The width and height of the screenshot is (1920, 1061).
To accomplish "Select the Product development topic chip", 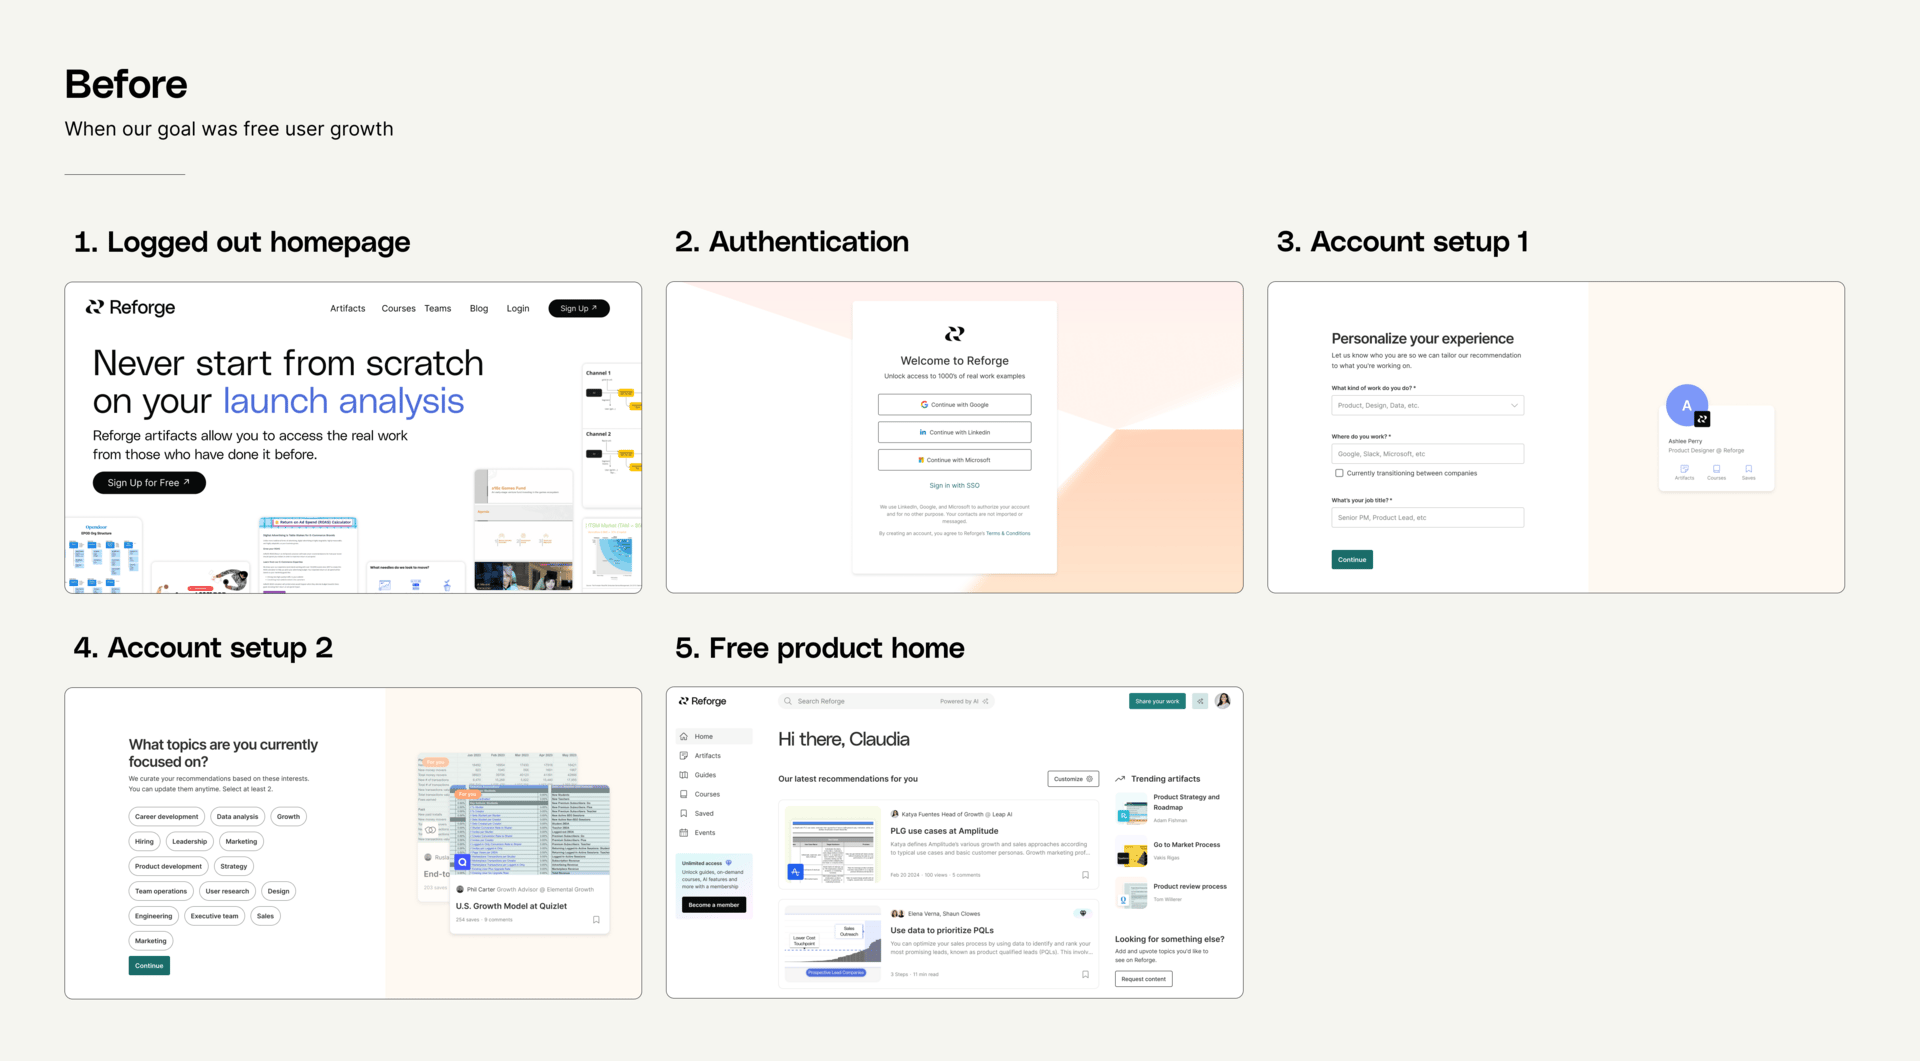I will (168, 867).
